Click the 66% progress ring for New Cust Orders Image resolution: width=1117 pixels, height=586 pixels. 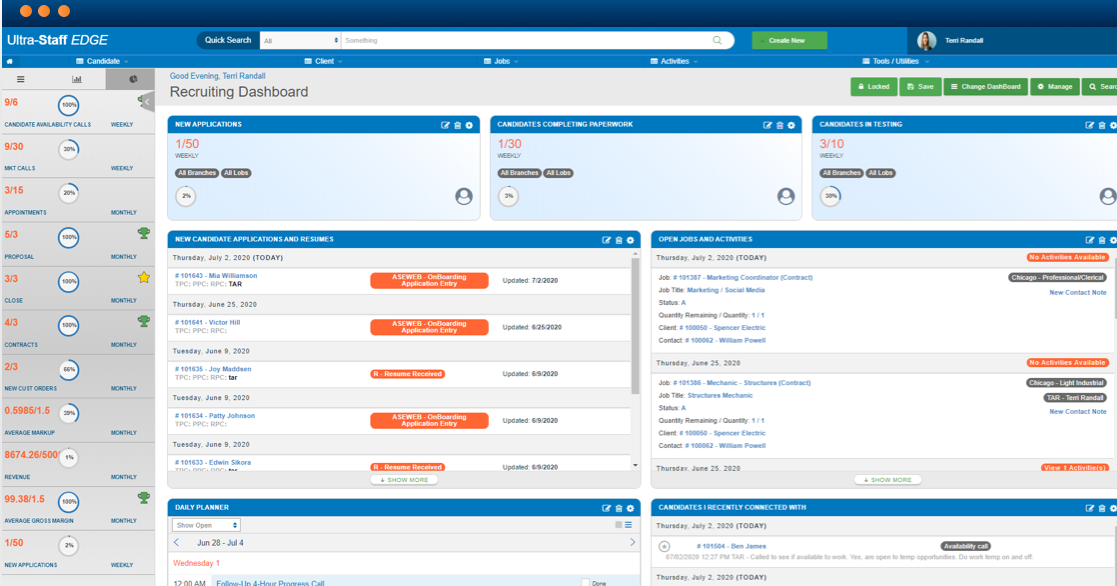[x=68, y=370]
